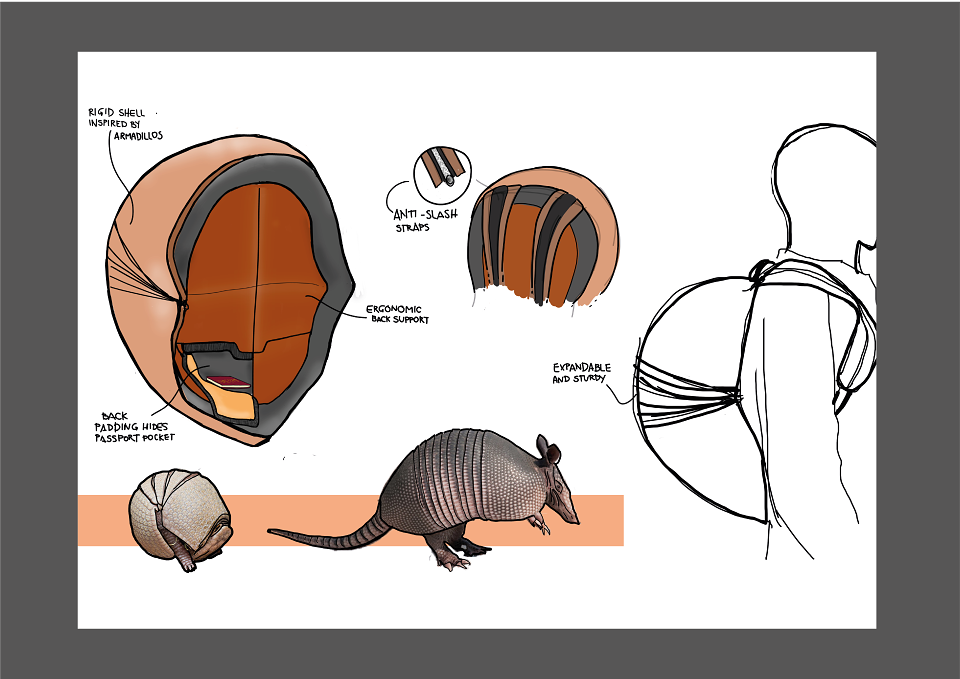The image size is (960, 679).
Task: Select the "Ergonomic back support" label text
Action: (x=397, y=314)
